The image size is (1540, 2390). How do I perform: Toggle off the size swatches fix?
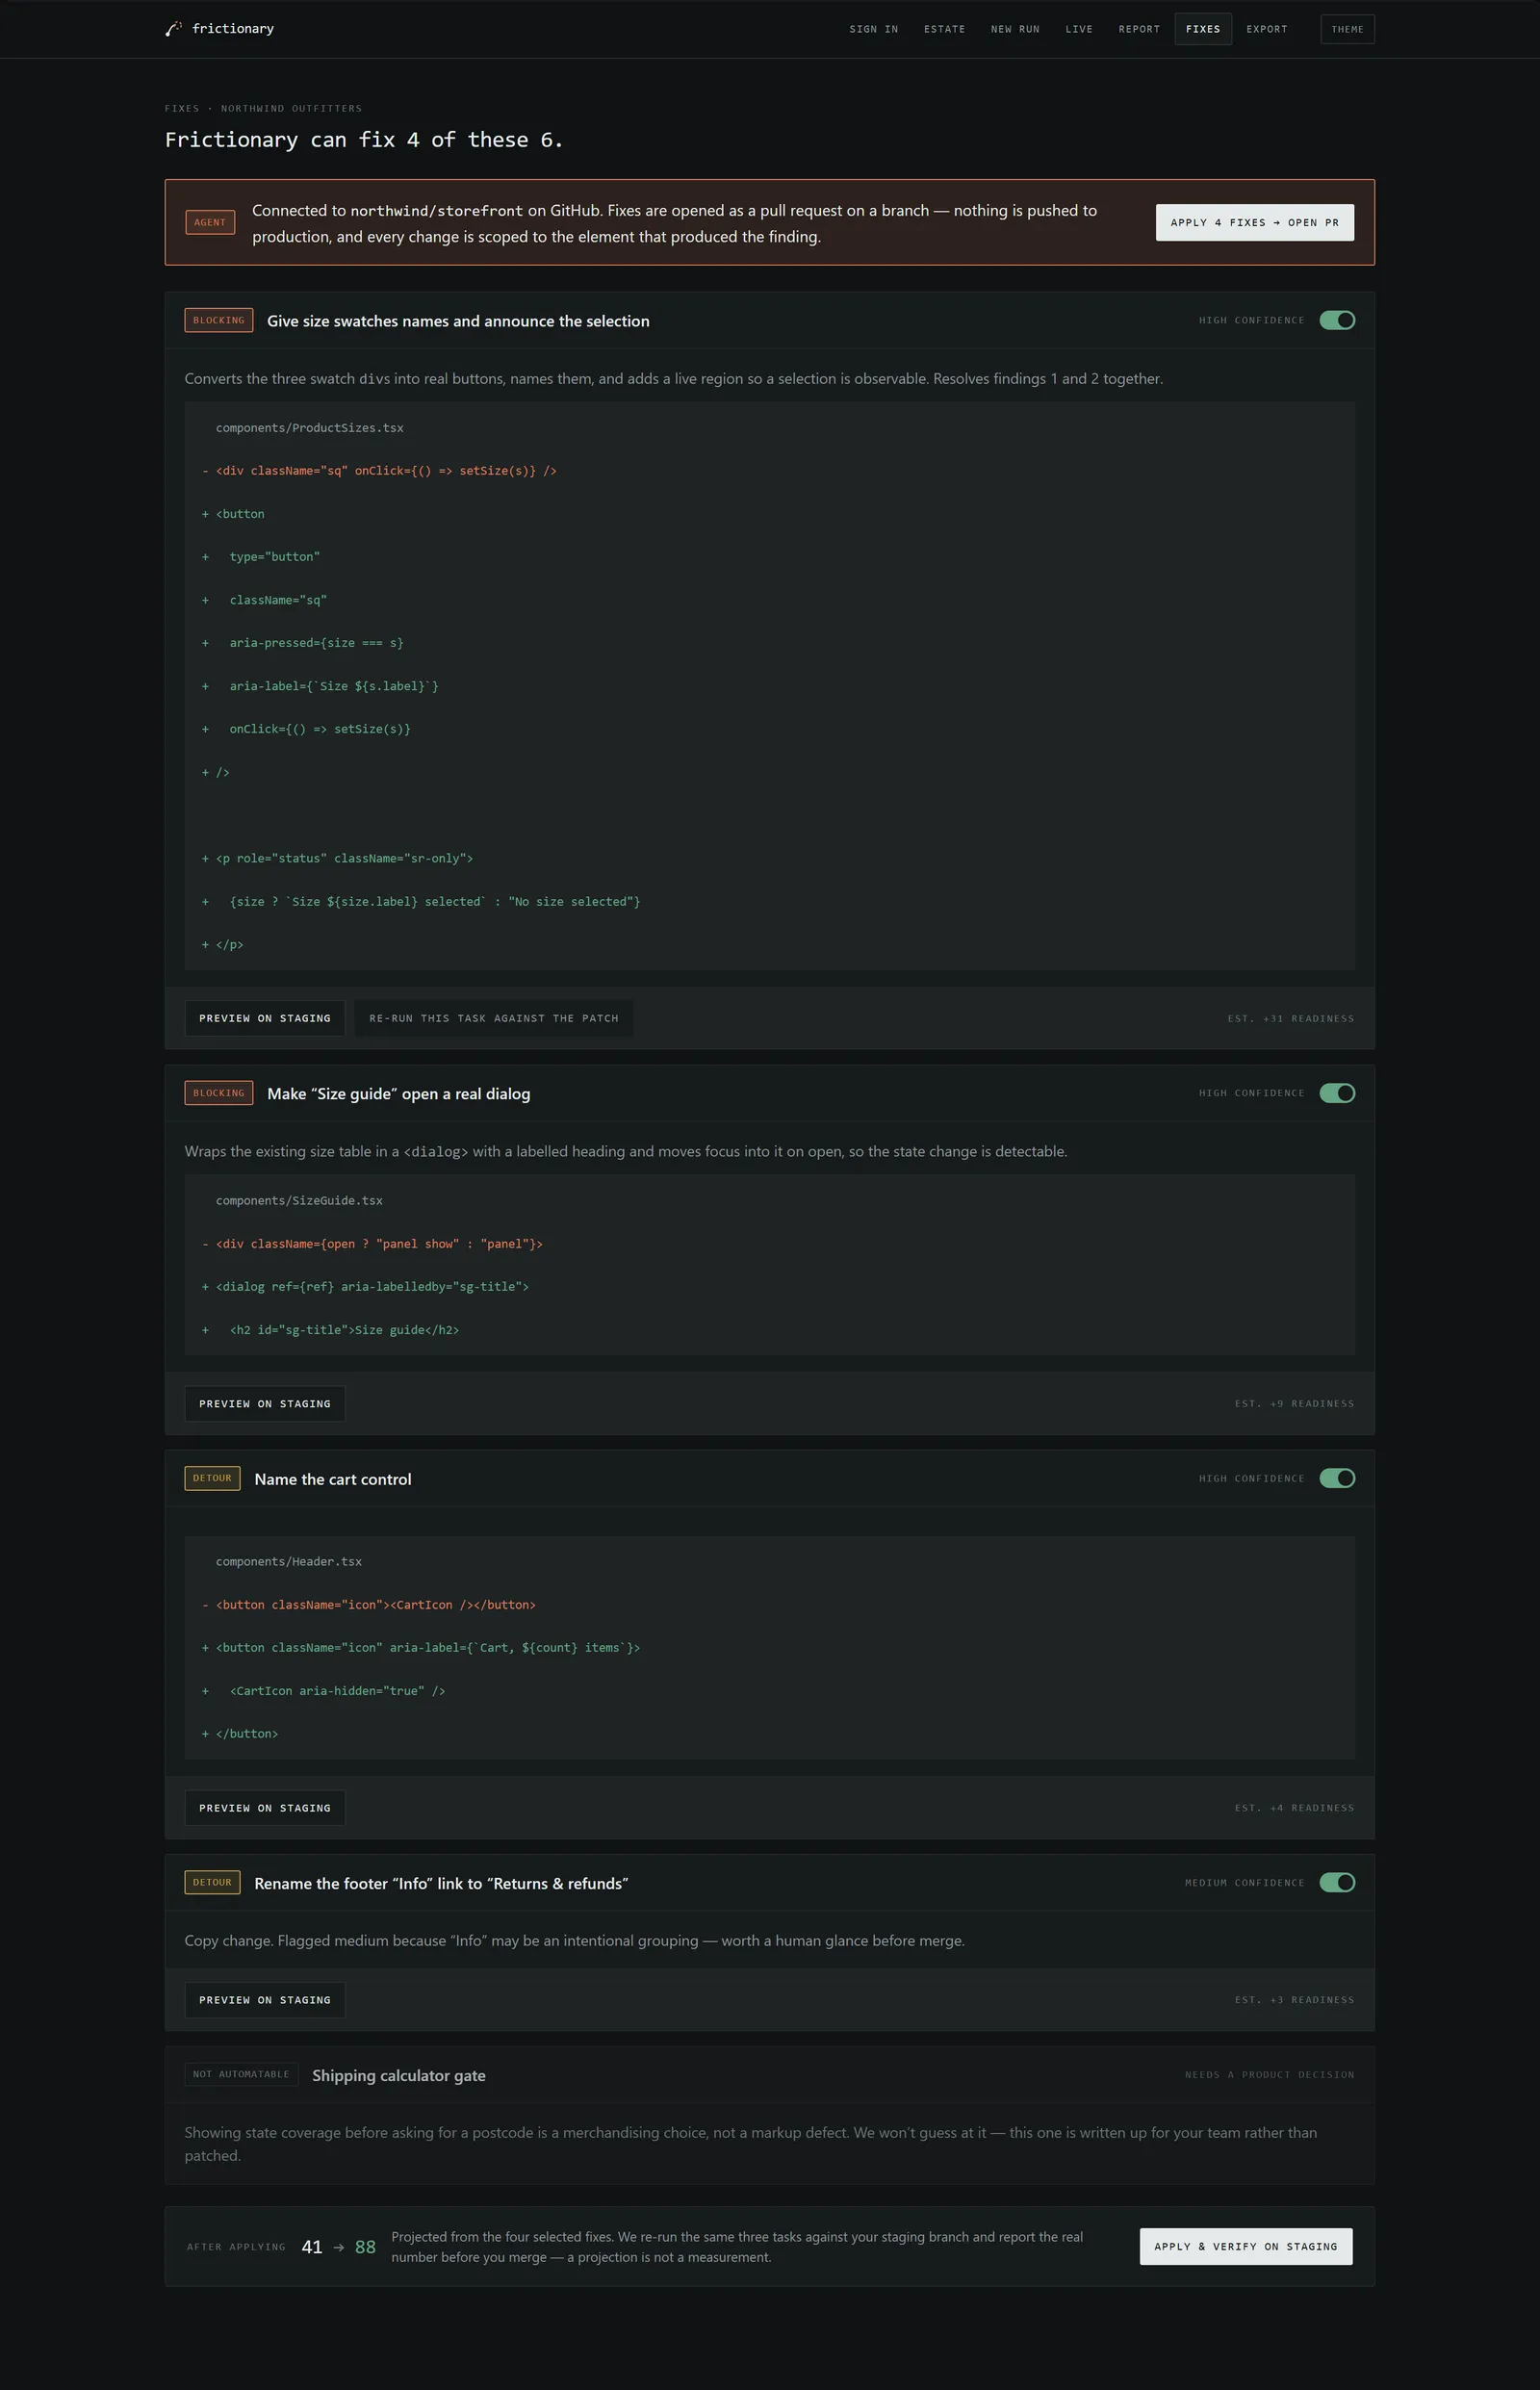1337,320
